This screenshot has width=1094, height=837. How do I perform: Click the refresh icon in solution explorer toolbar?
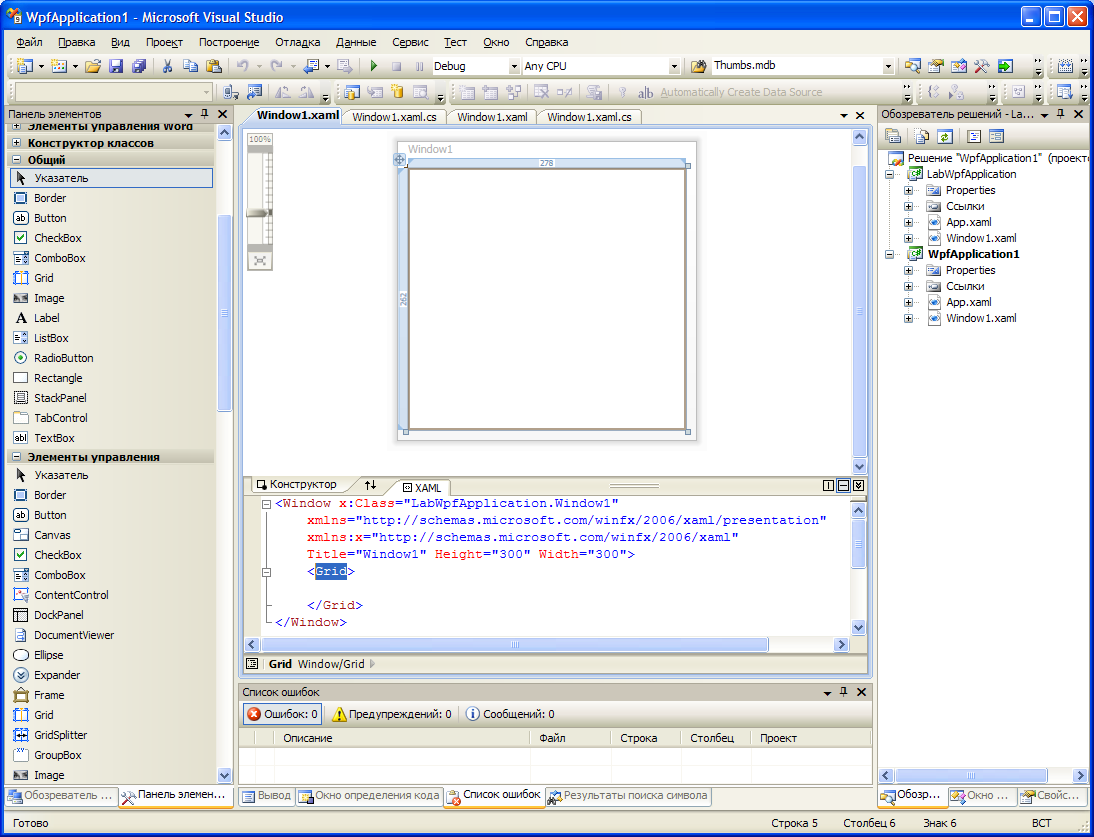click(945, 137)
